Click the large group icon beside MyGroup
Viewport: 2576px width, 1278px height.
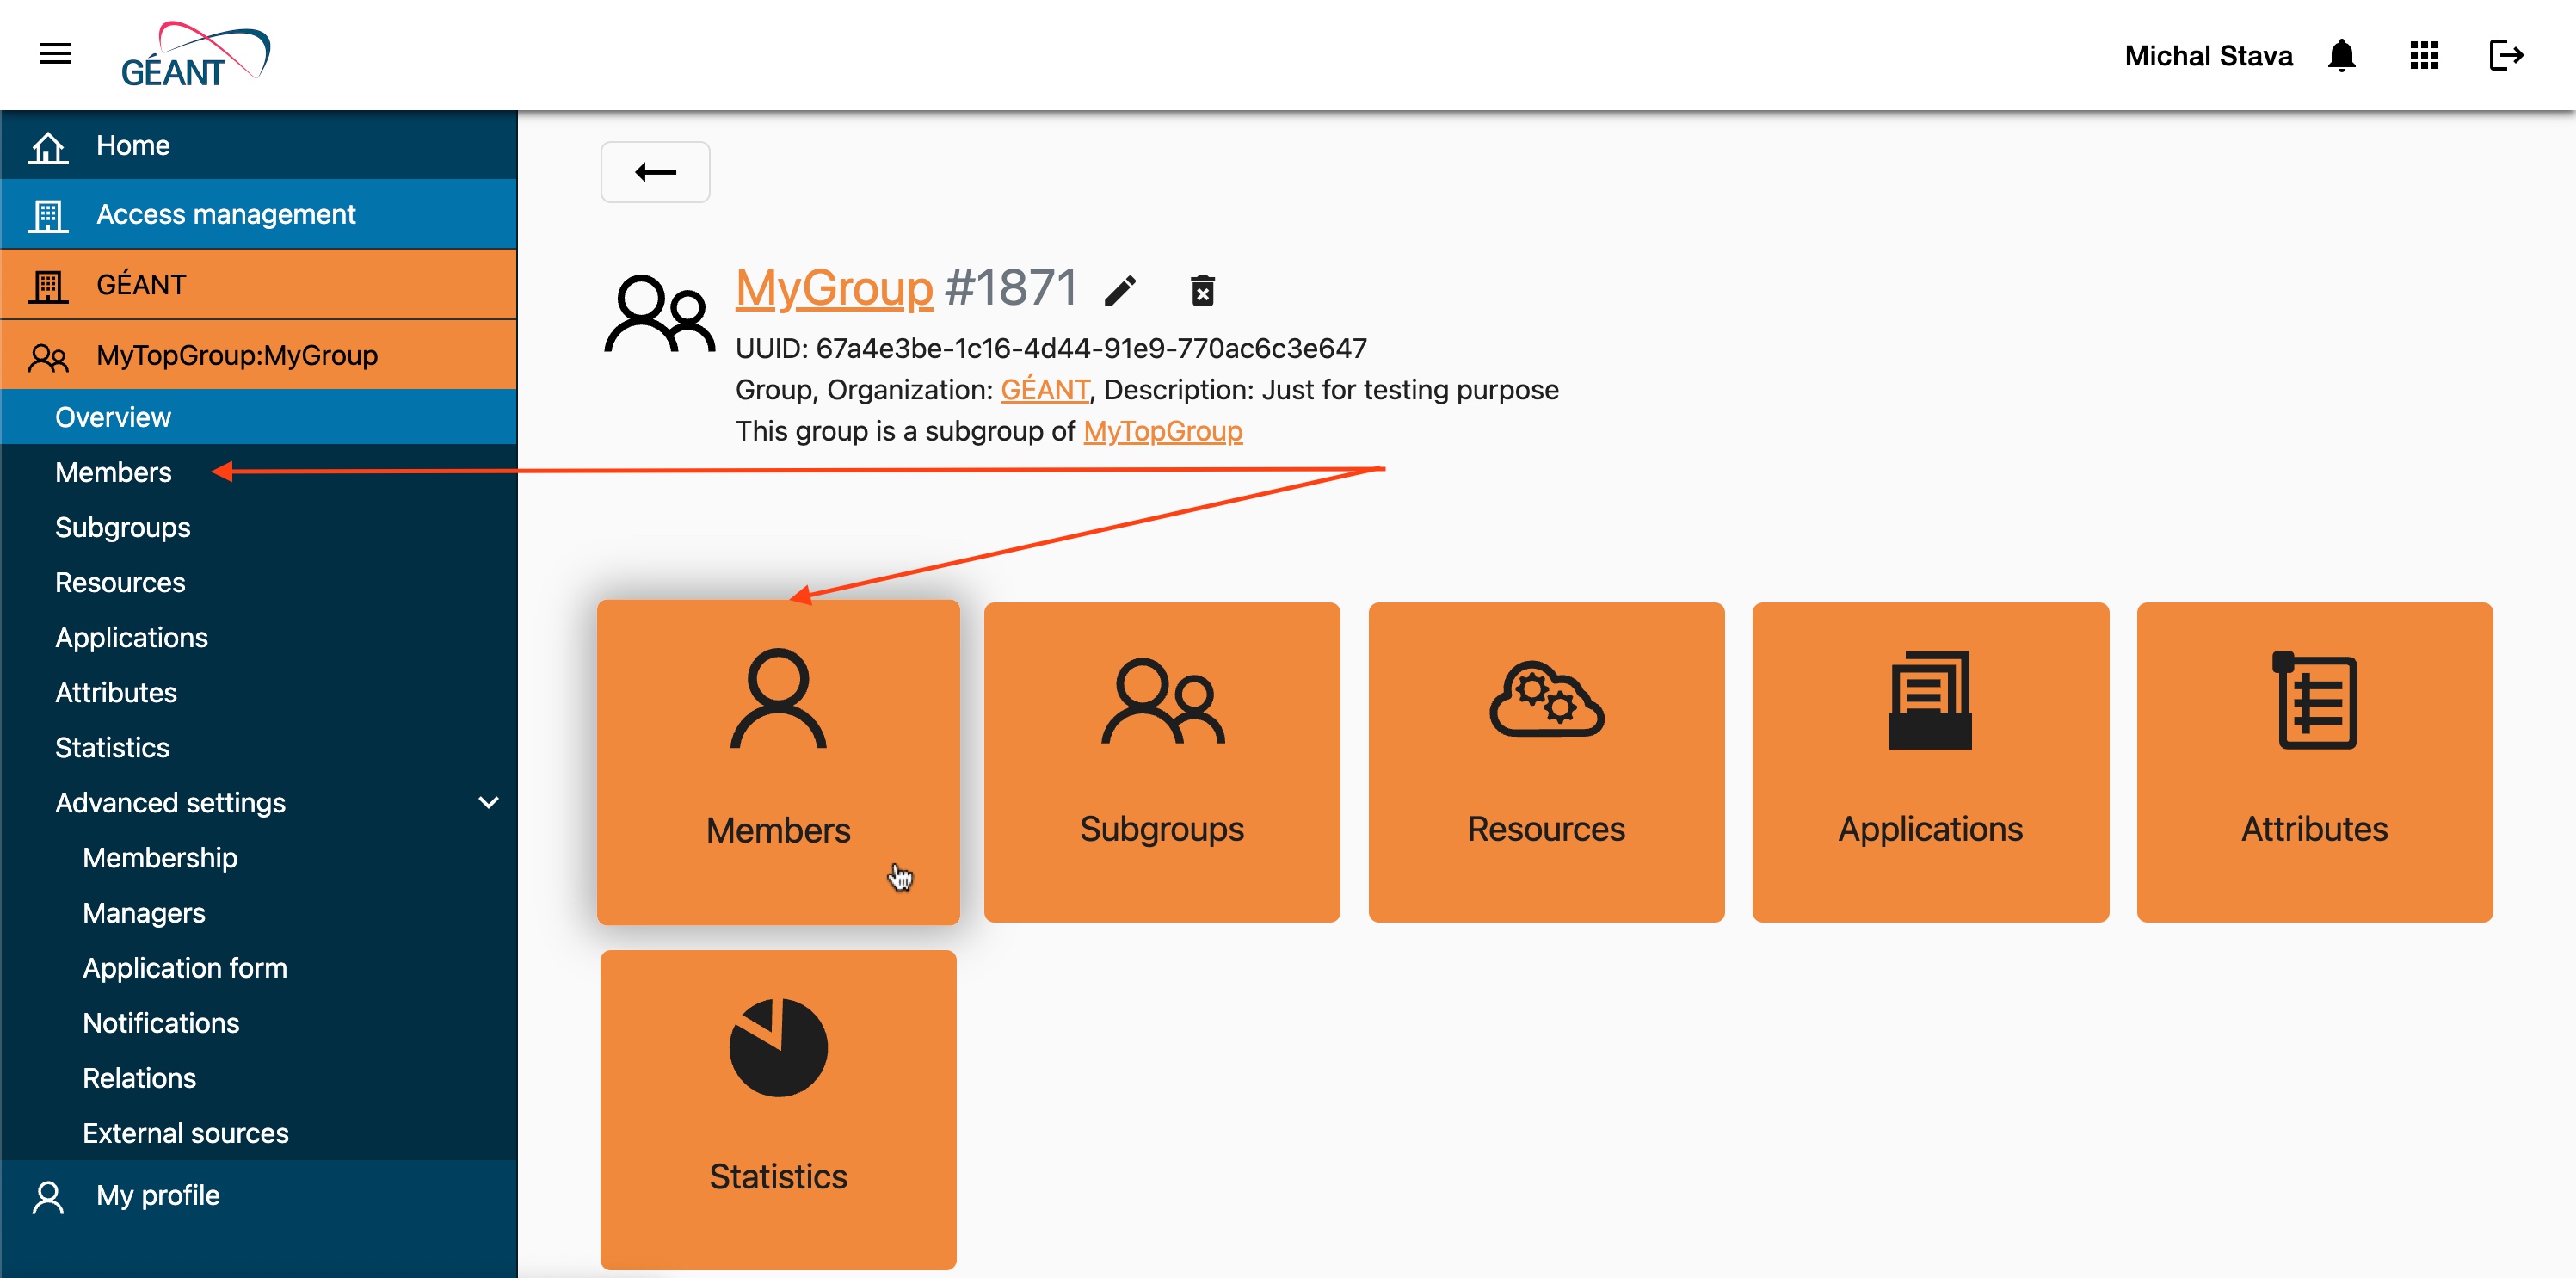[x=659, y=313]
